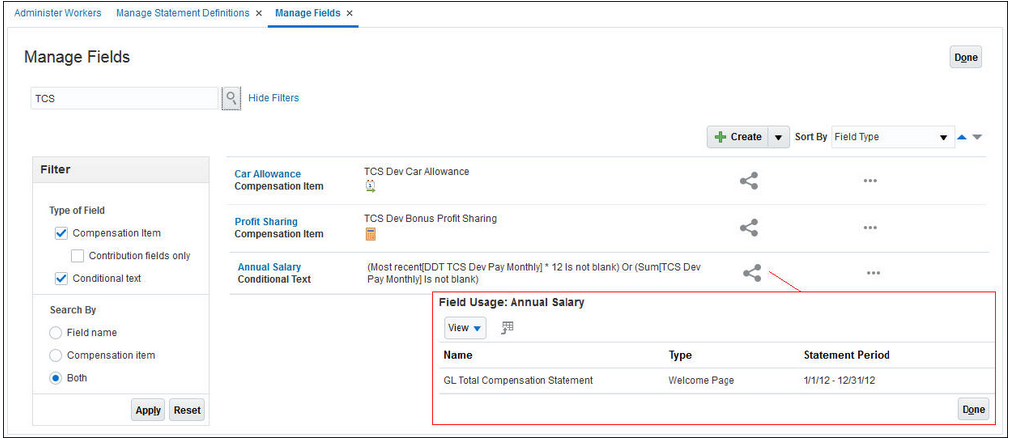The width and height of the screenshot is (1009, 439).
Task: Click the search magnifier icon
Action: click(x=231, y=98)
